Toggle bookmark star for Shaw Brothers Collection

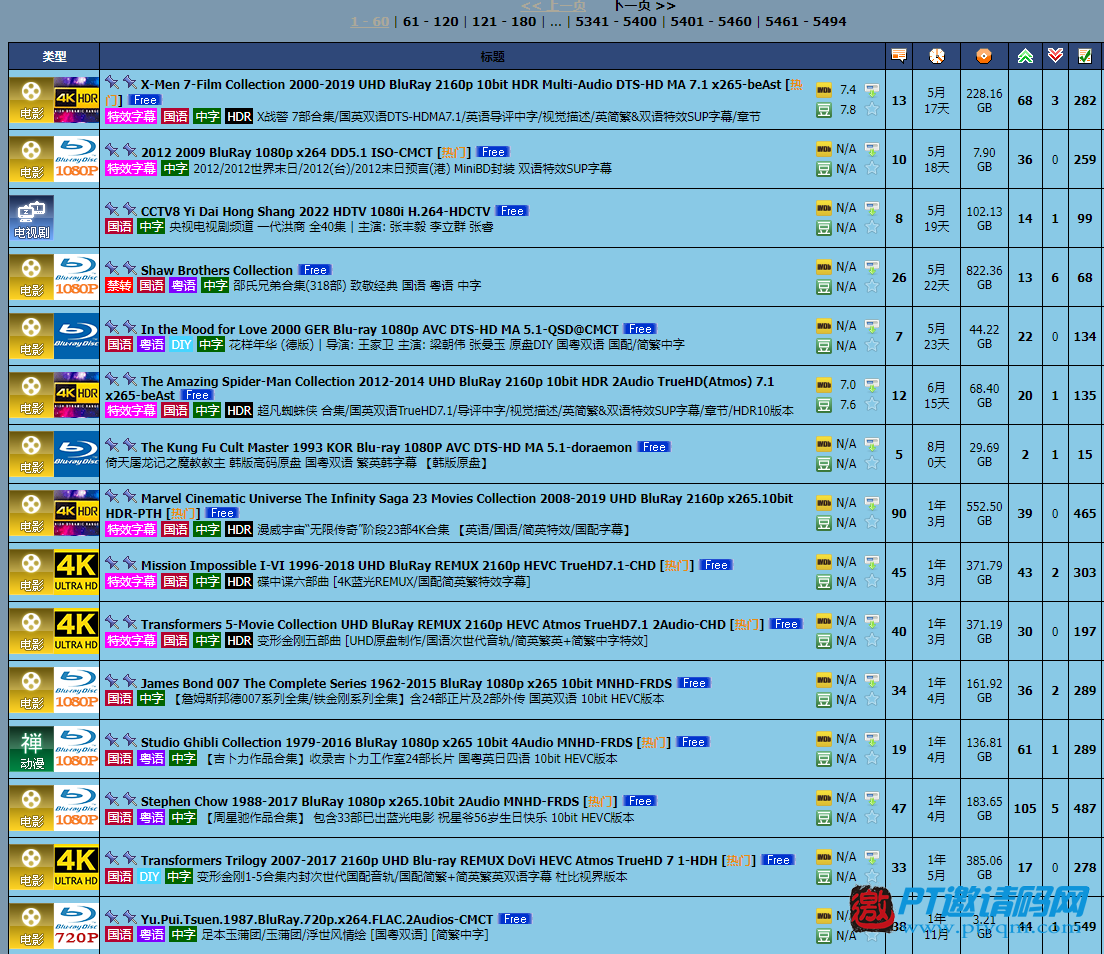872,286
